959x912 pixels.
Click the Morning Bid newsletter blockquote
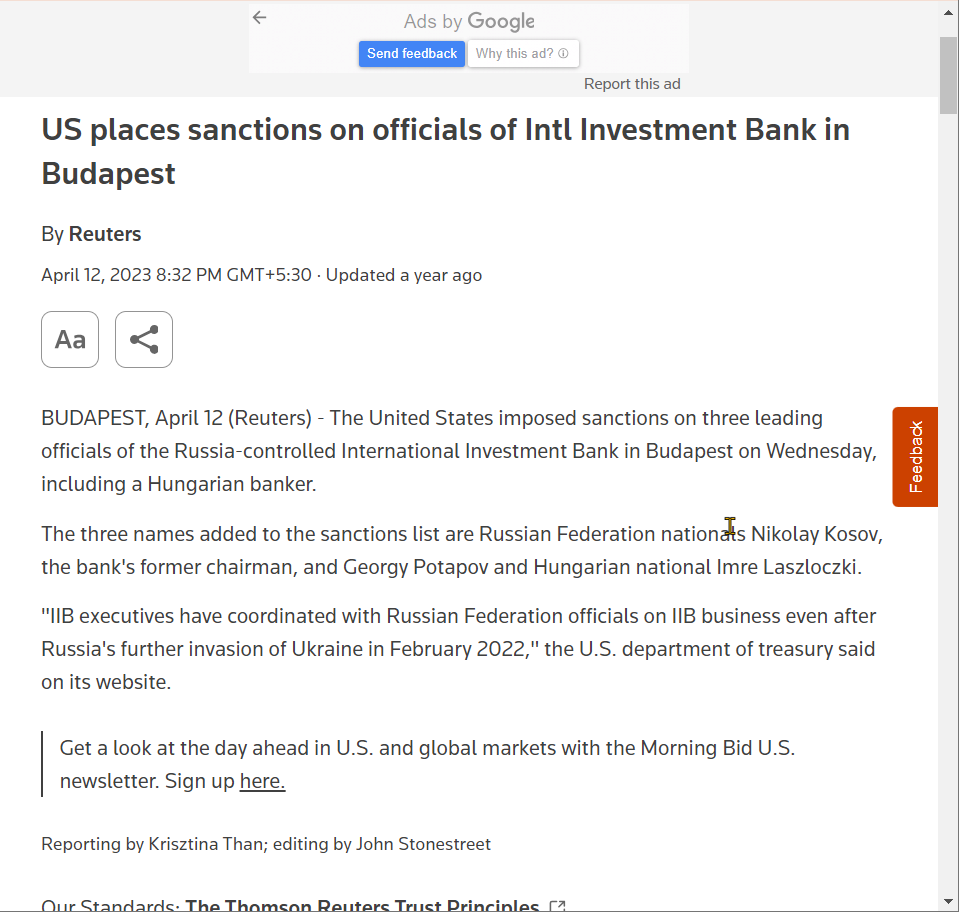tap(427, 765)
